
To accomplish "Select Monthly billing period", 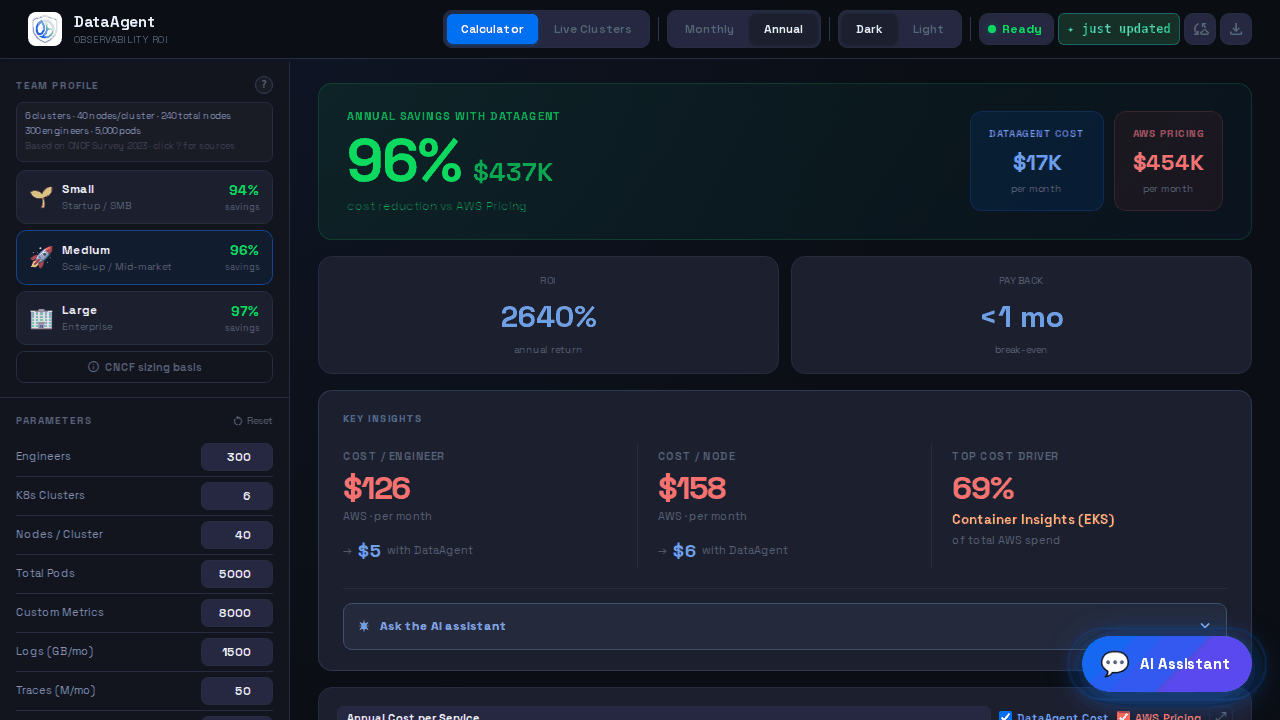I will [709, 29].
